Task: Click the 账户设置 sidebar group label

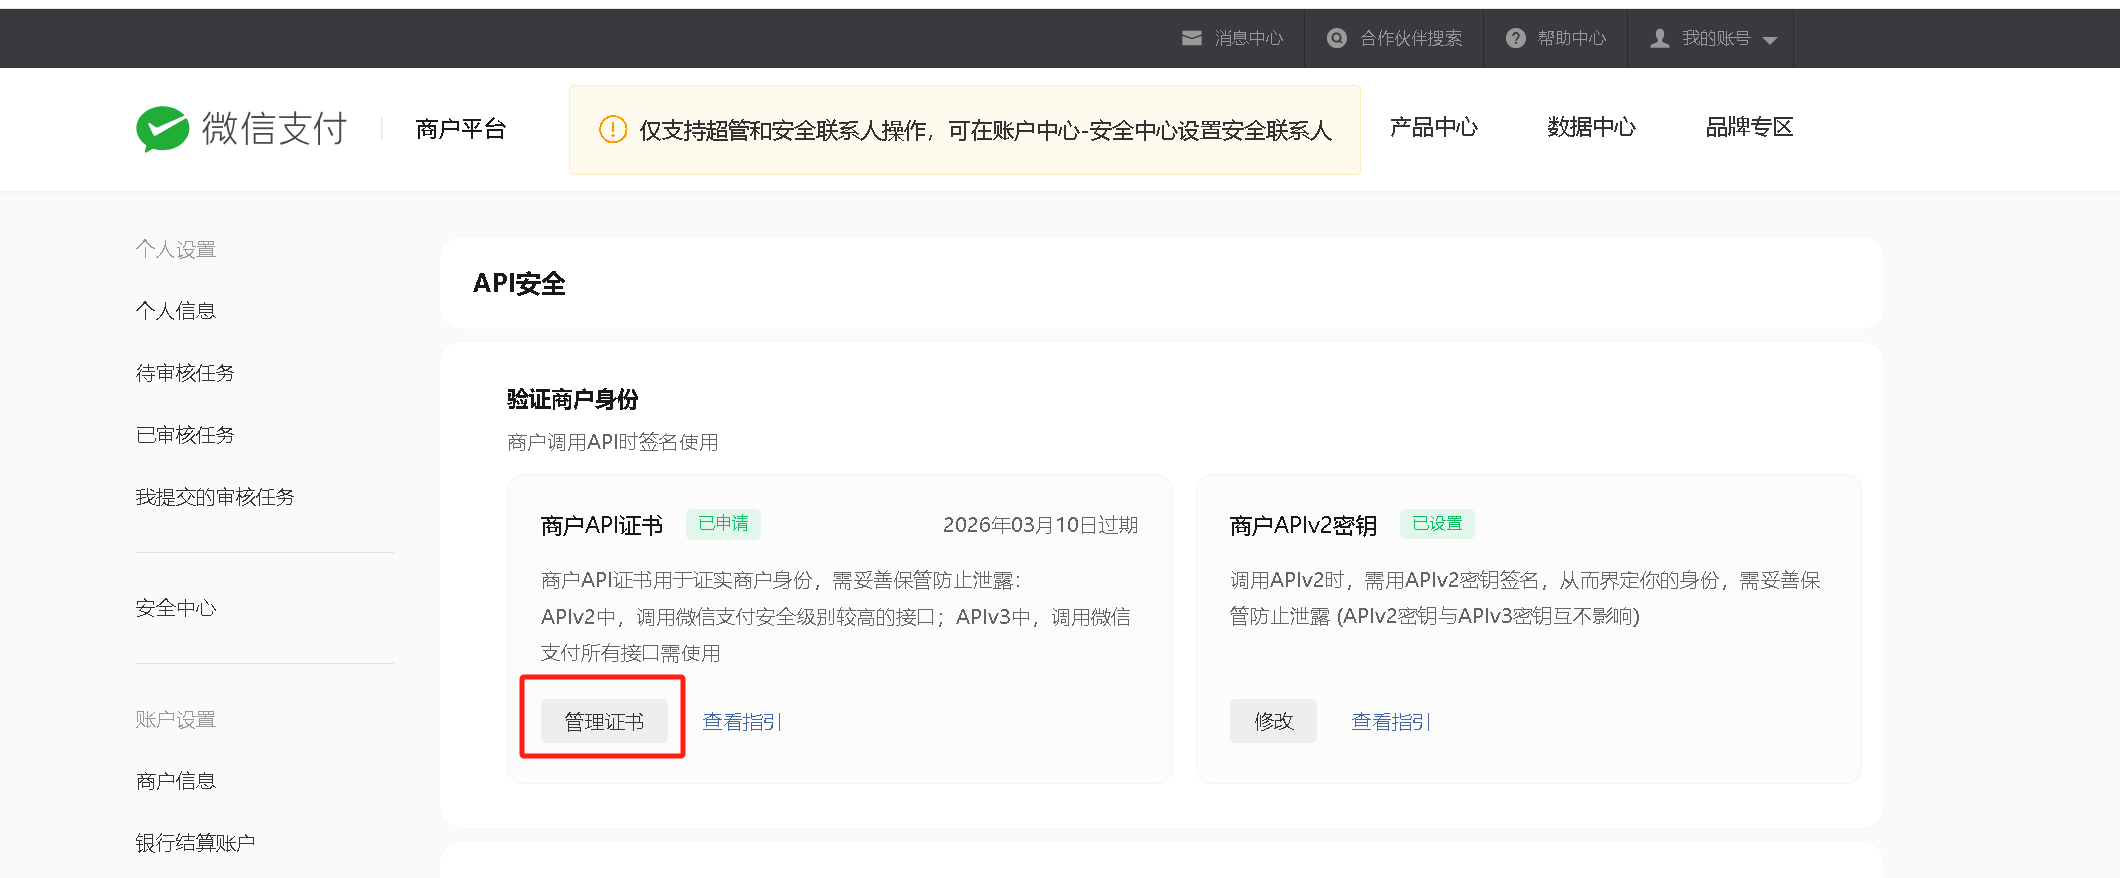Action: tap(176, 719)
